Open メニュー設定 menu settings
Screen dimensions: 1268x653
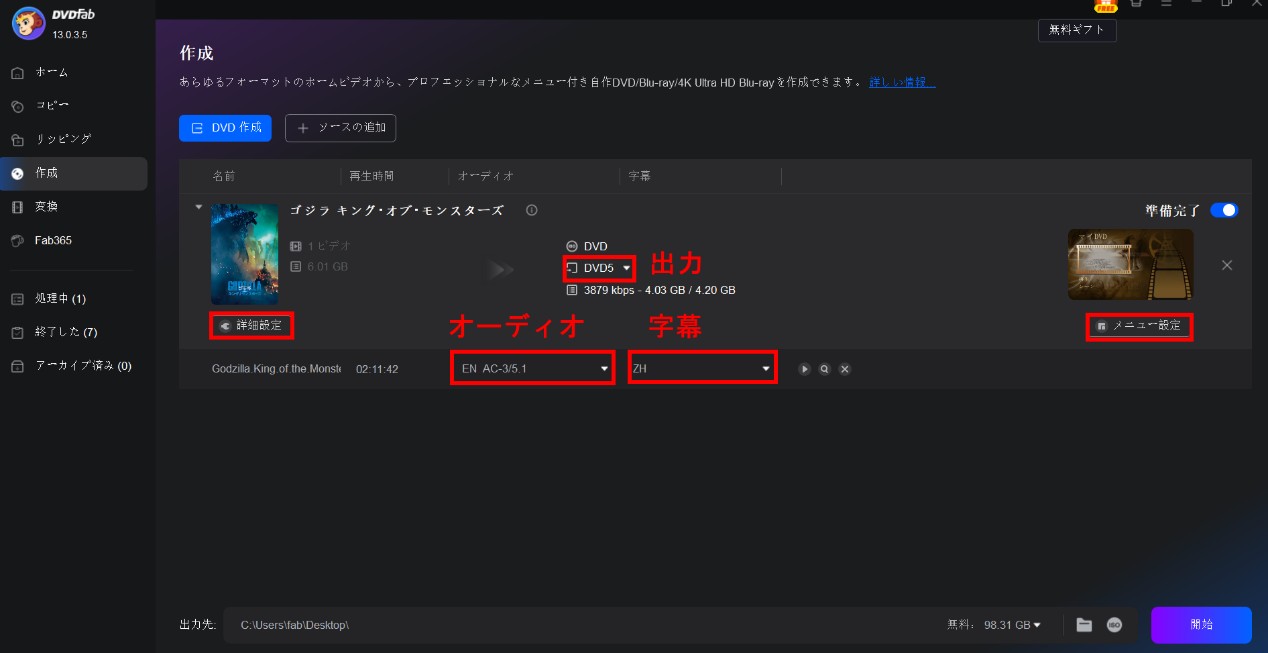pyautogui.click(x=1139, y=325)
